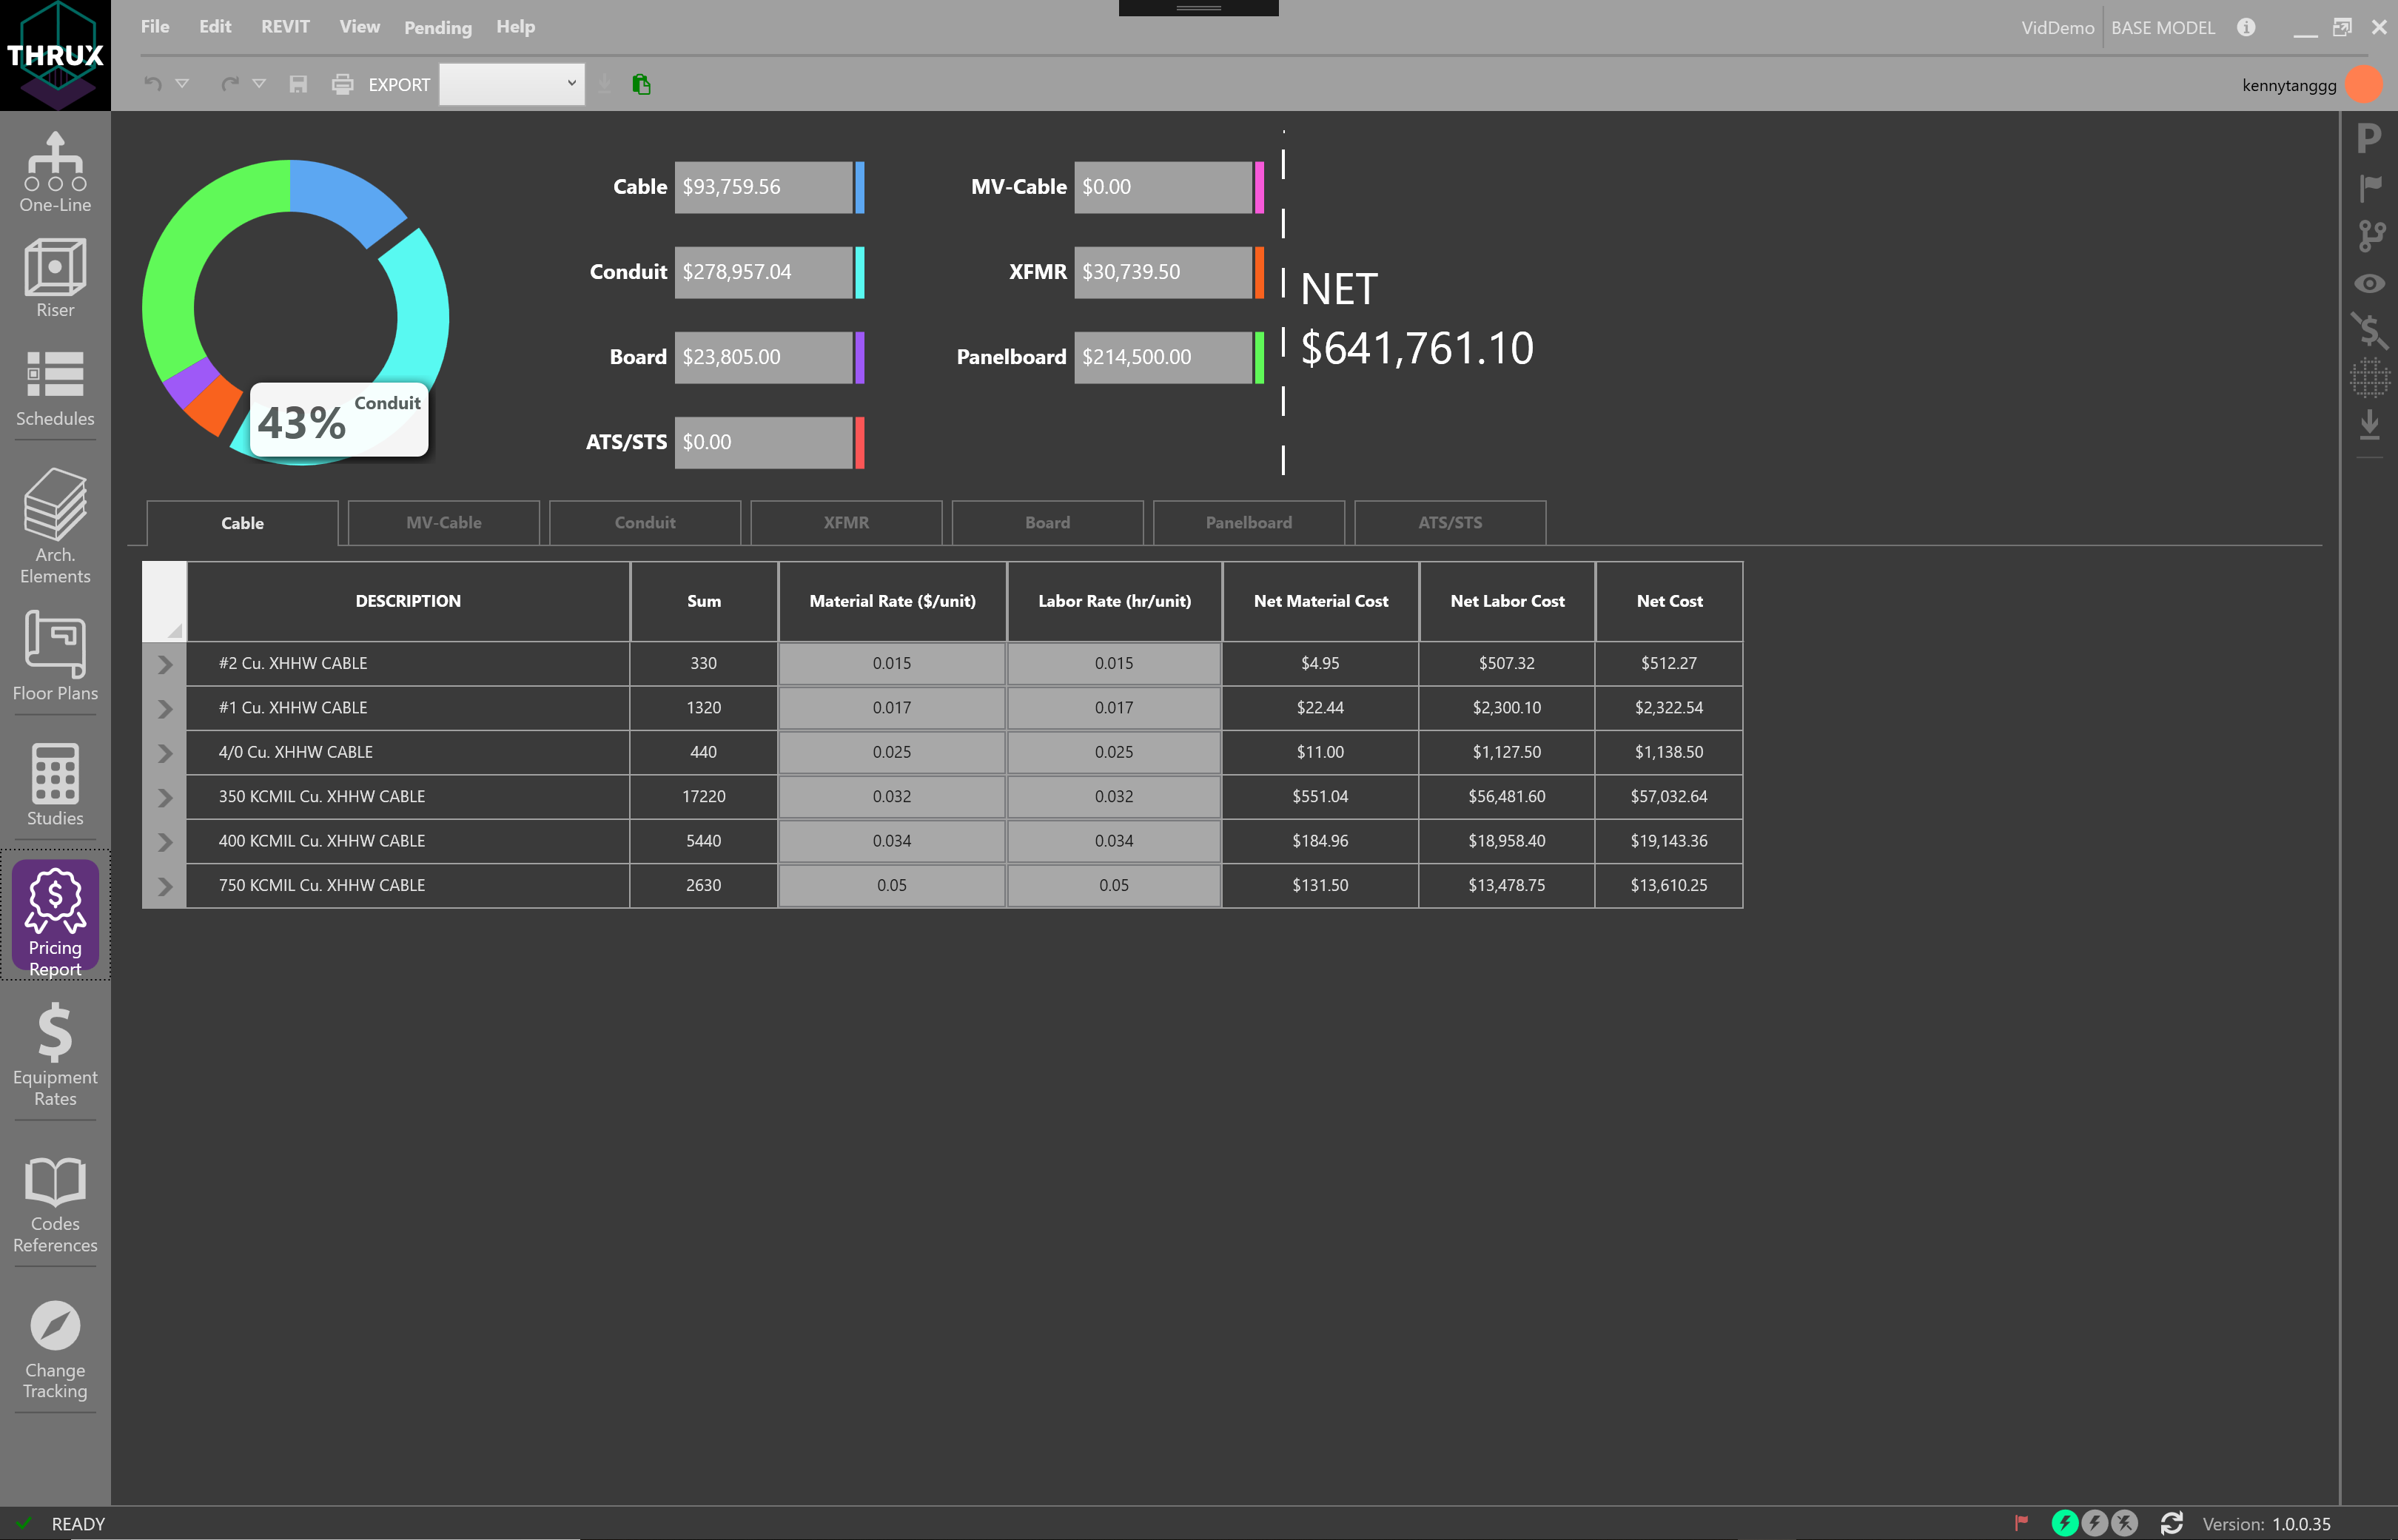Toggle the crossed-out dollar pricing icon

coord(2368,330)
